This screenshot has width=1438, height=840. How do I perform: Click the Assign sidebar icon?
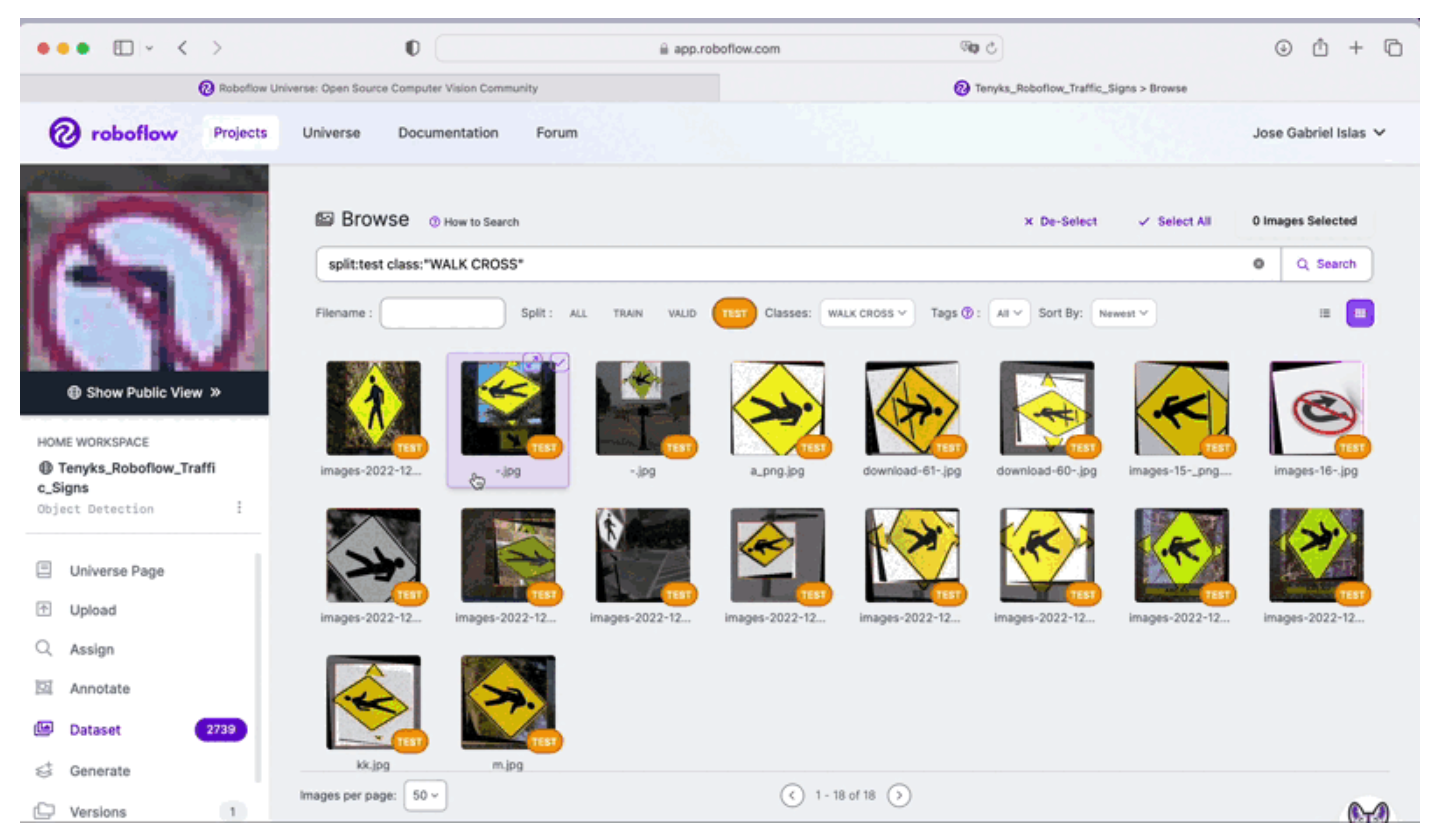click(44, 649)
